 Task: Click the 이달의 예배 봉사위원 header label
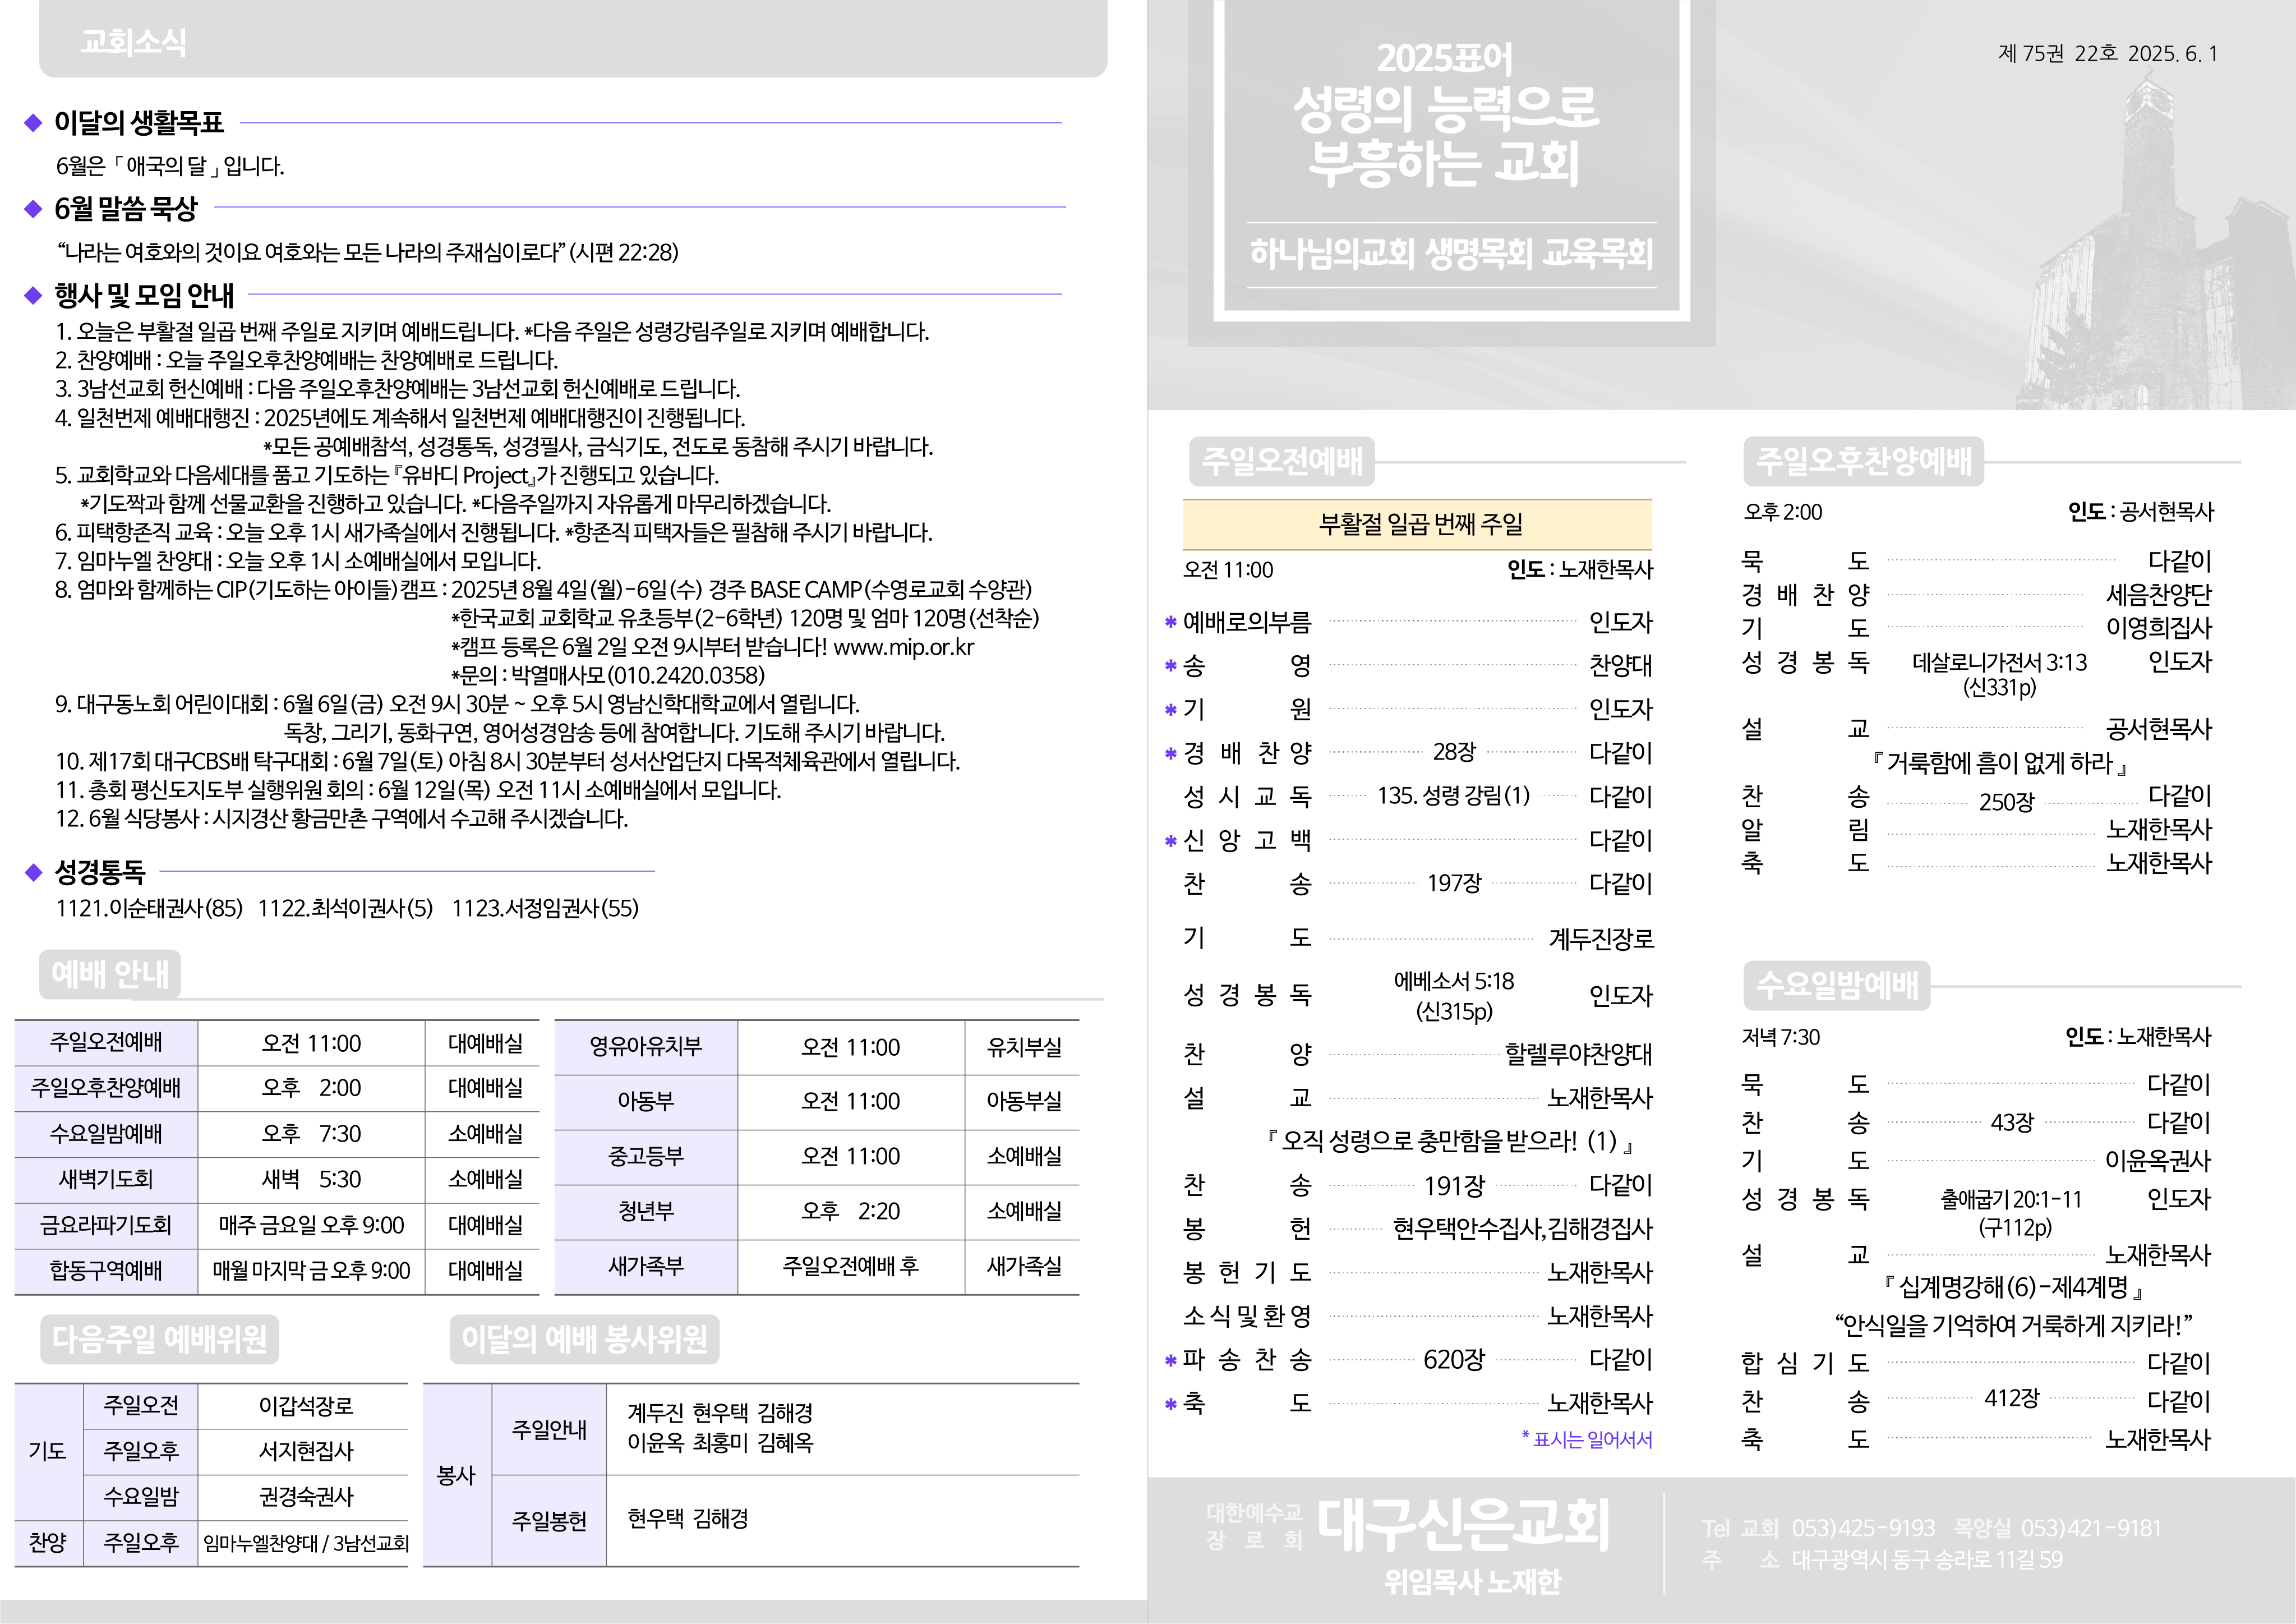click(584, 1339)
